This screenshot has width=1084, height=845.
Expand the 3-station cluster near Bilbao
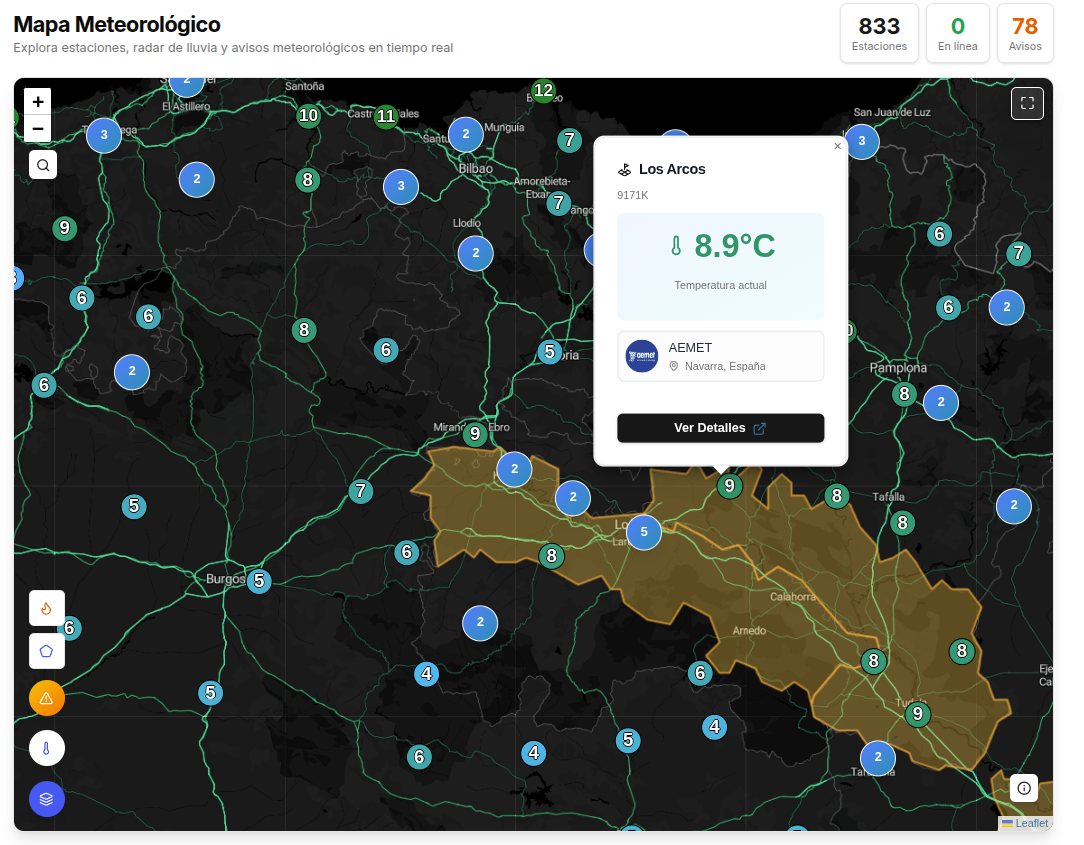(401, 186)
